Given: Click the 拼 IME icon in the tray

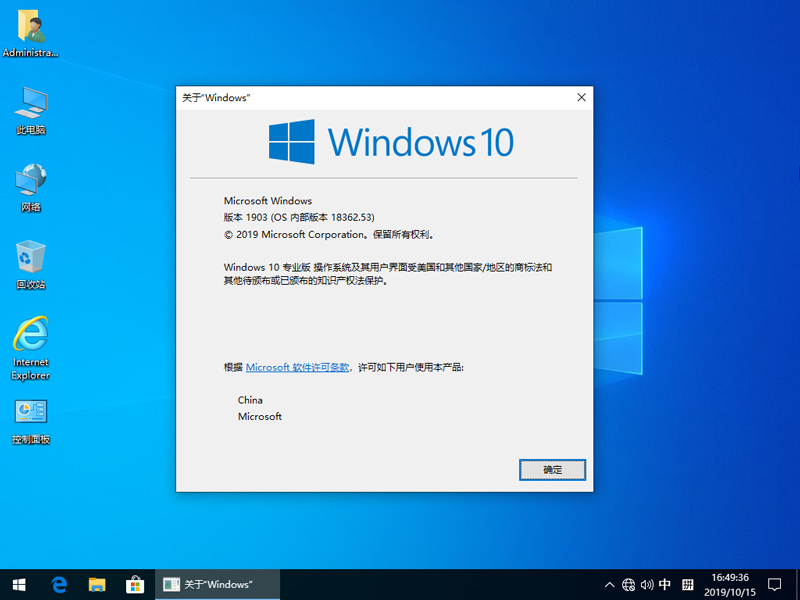Looking at the screenshot, I should tap(688, 584).
